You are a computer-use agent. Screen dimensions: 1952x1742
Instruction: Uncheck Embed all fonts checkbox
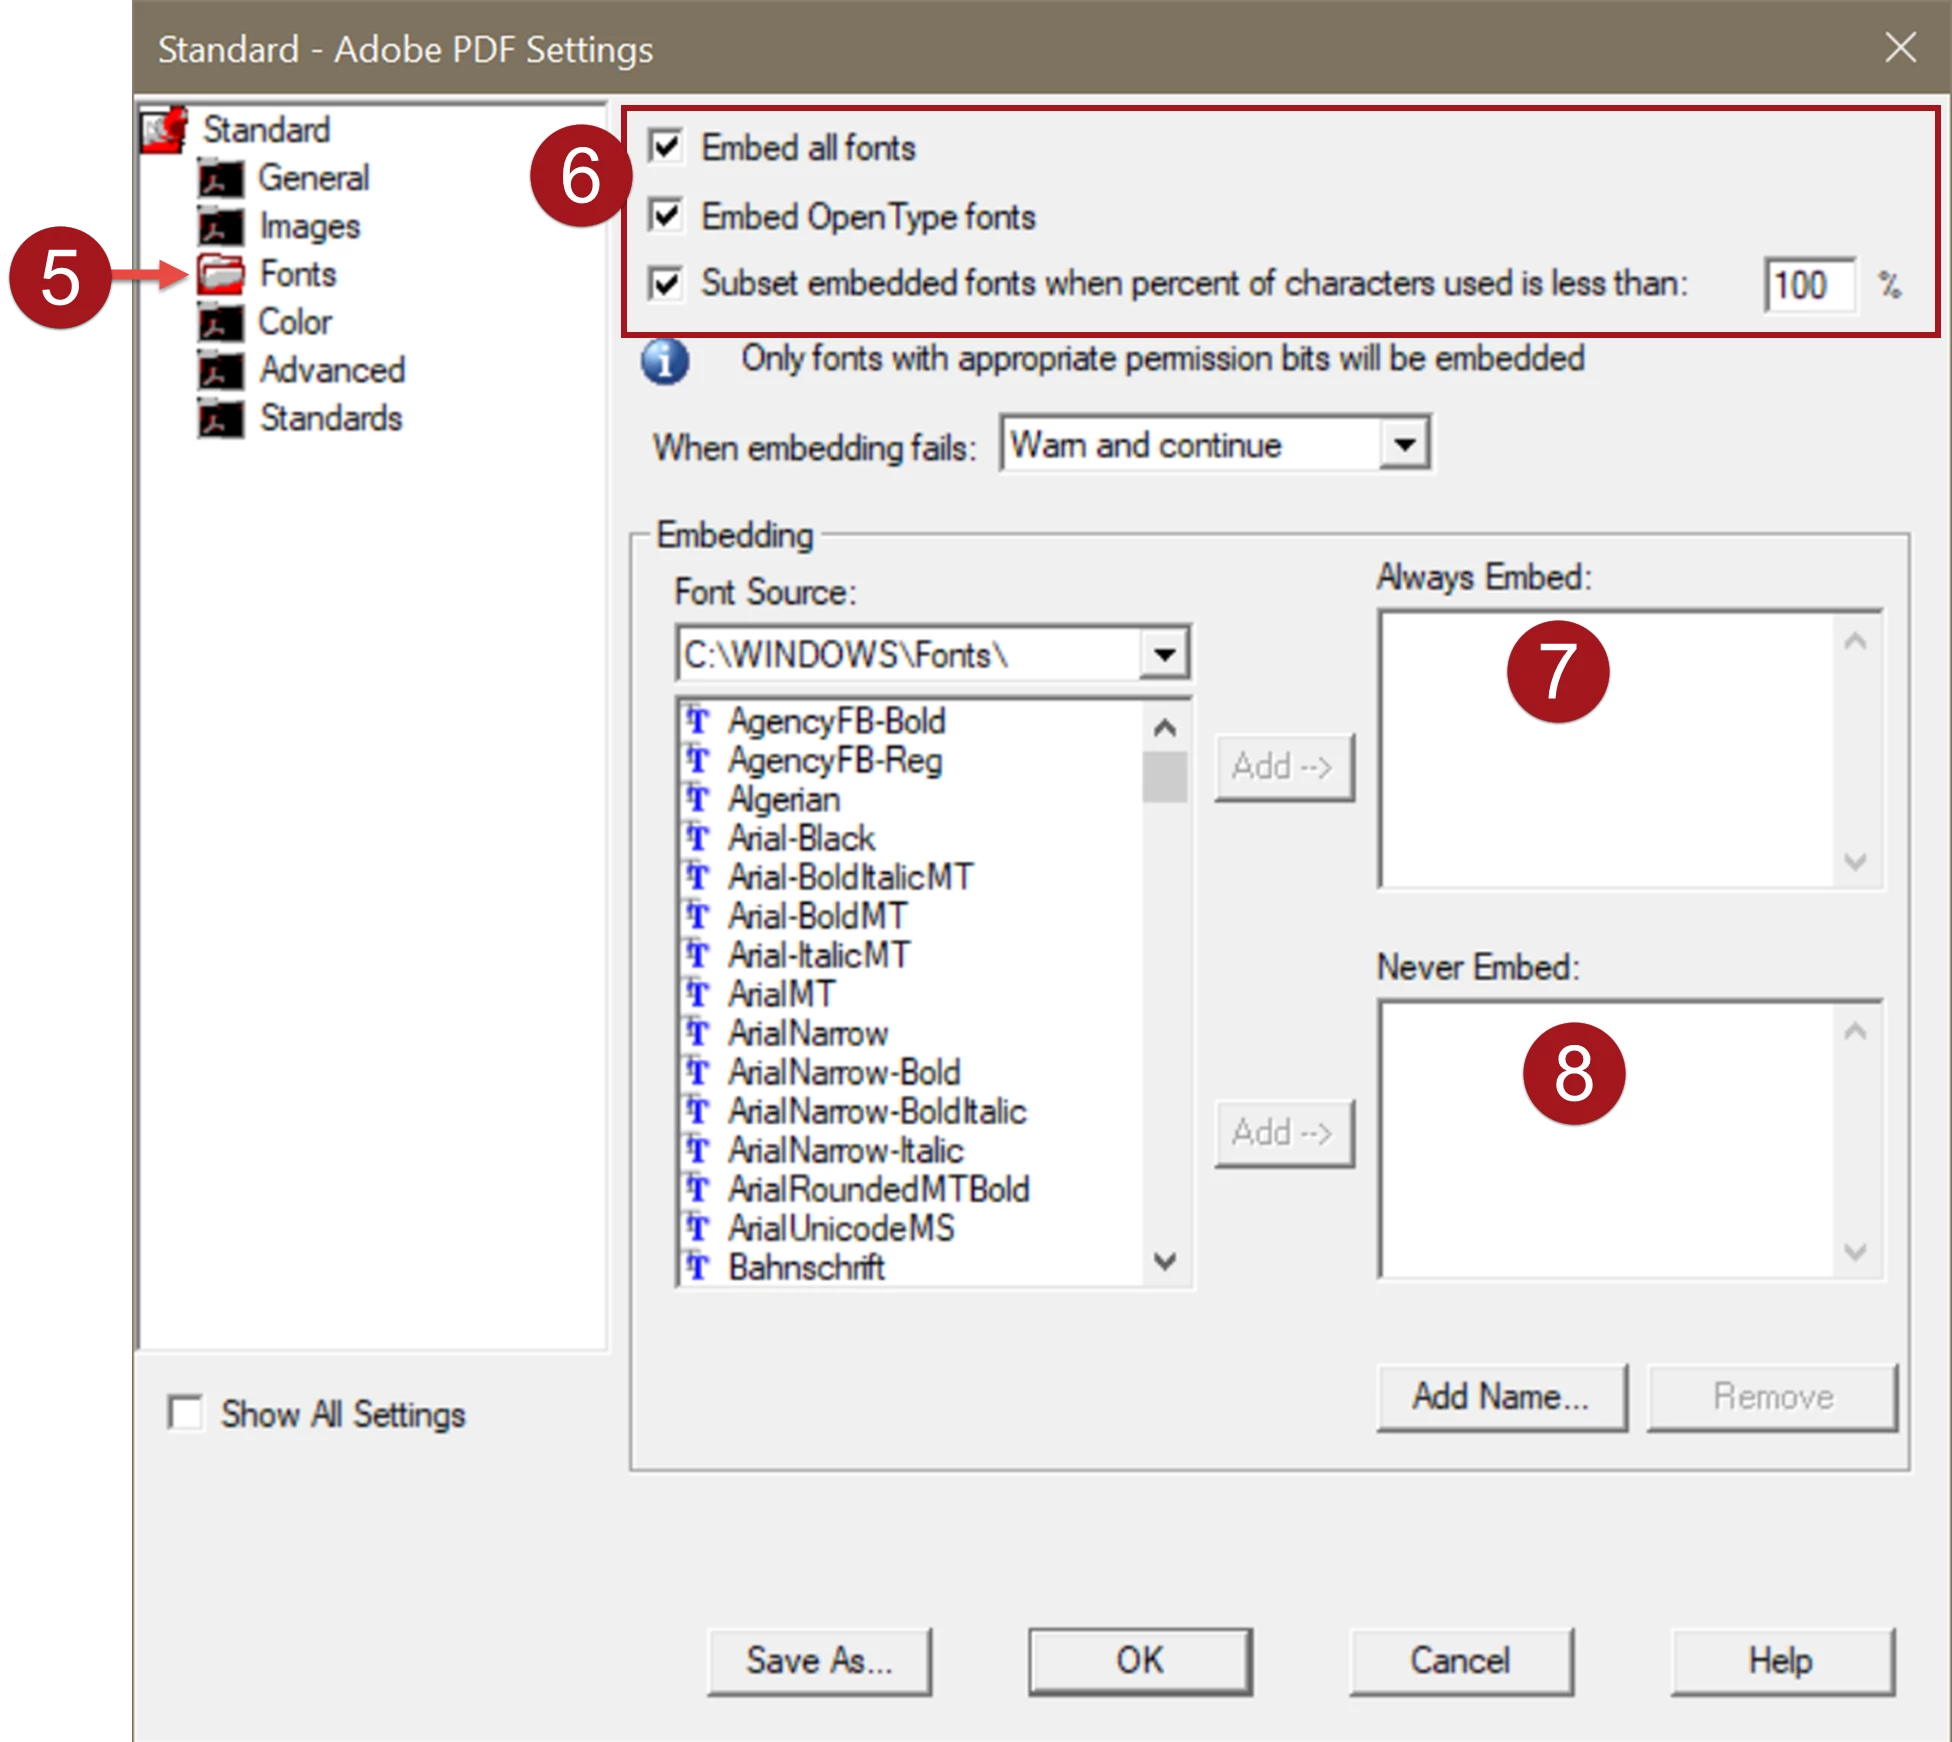click(x=666, y=147)
